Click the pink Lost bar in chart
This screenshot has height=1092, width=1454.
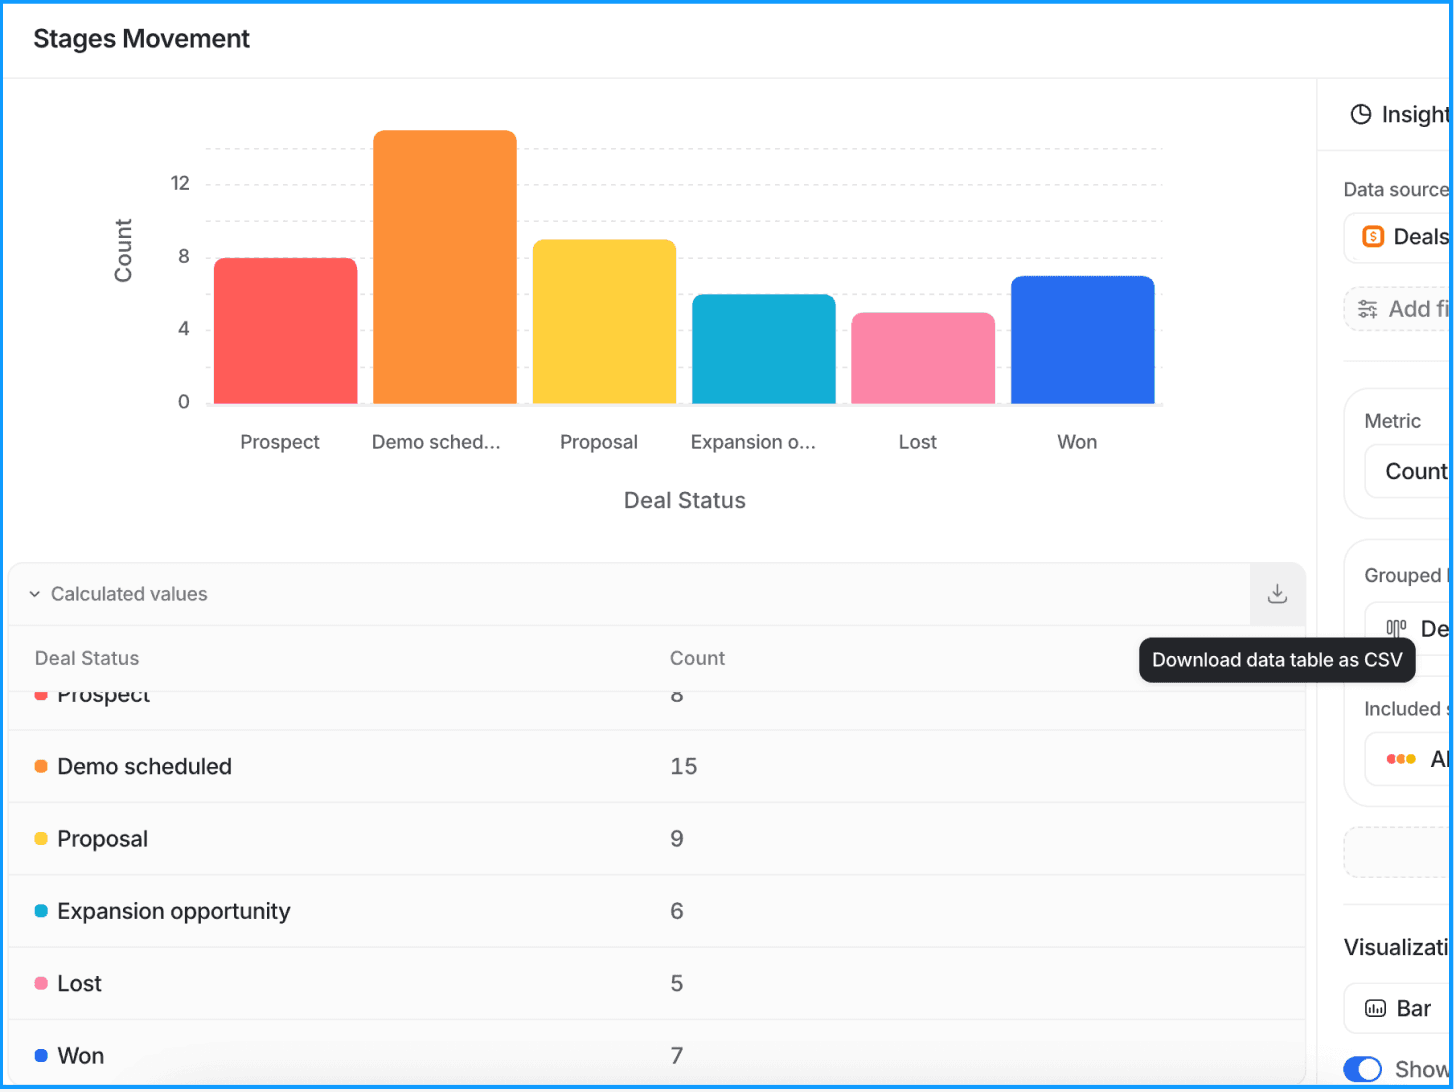[x=922, y=358]
